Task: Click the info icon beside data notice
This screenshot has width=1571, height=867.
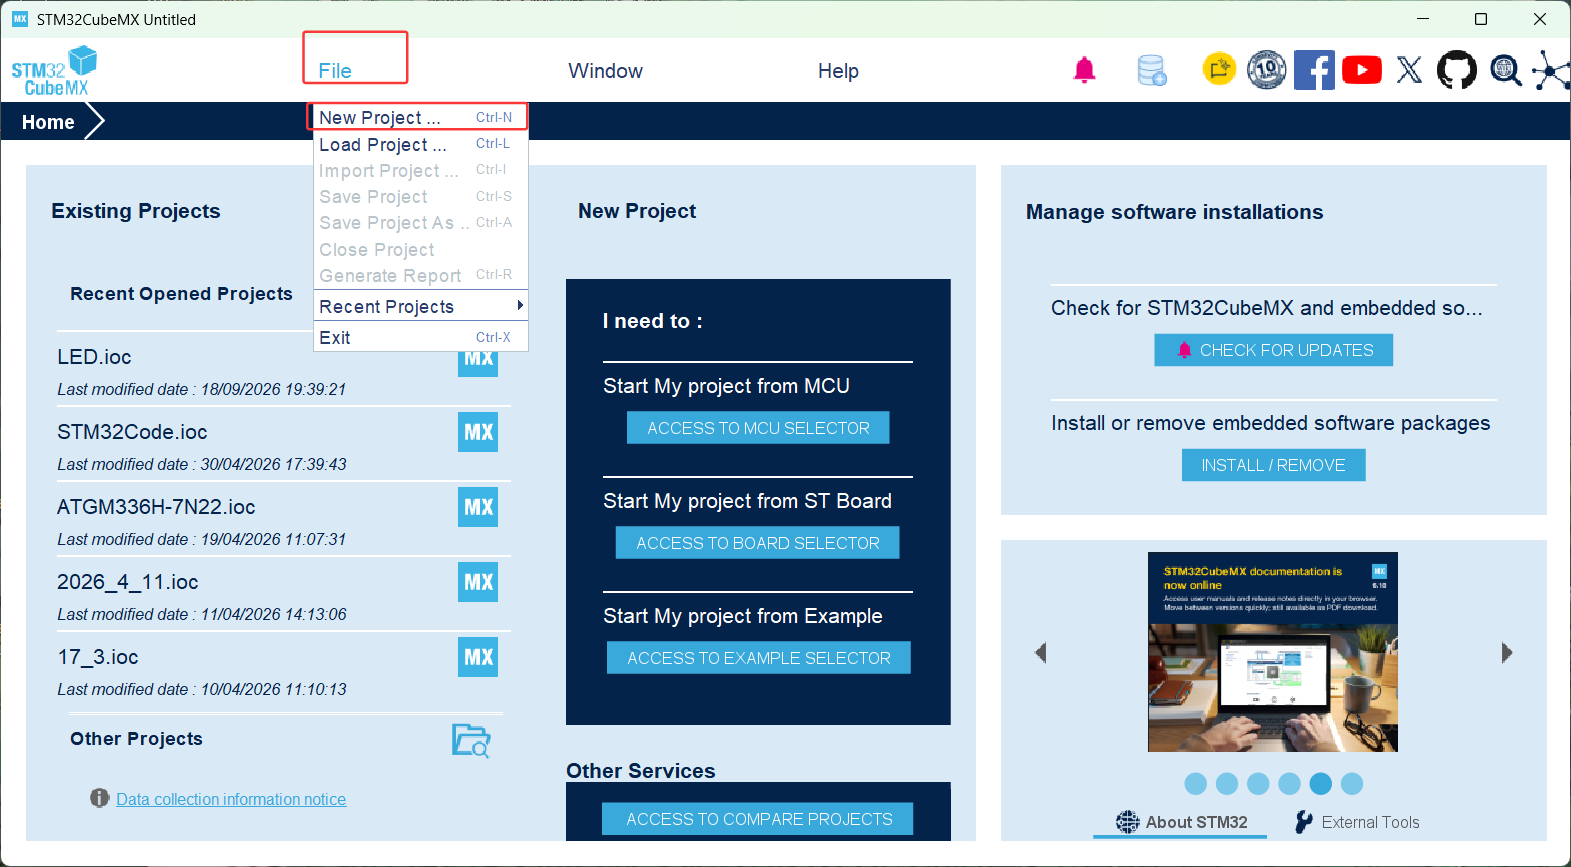Action: coord(99,798)
